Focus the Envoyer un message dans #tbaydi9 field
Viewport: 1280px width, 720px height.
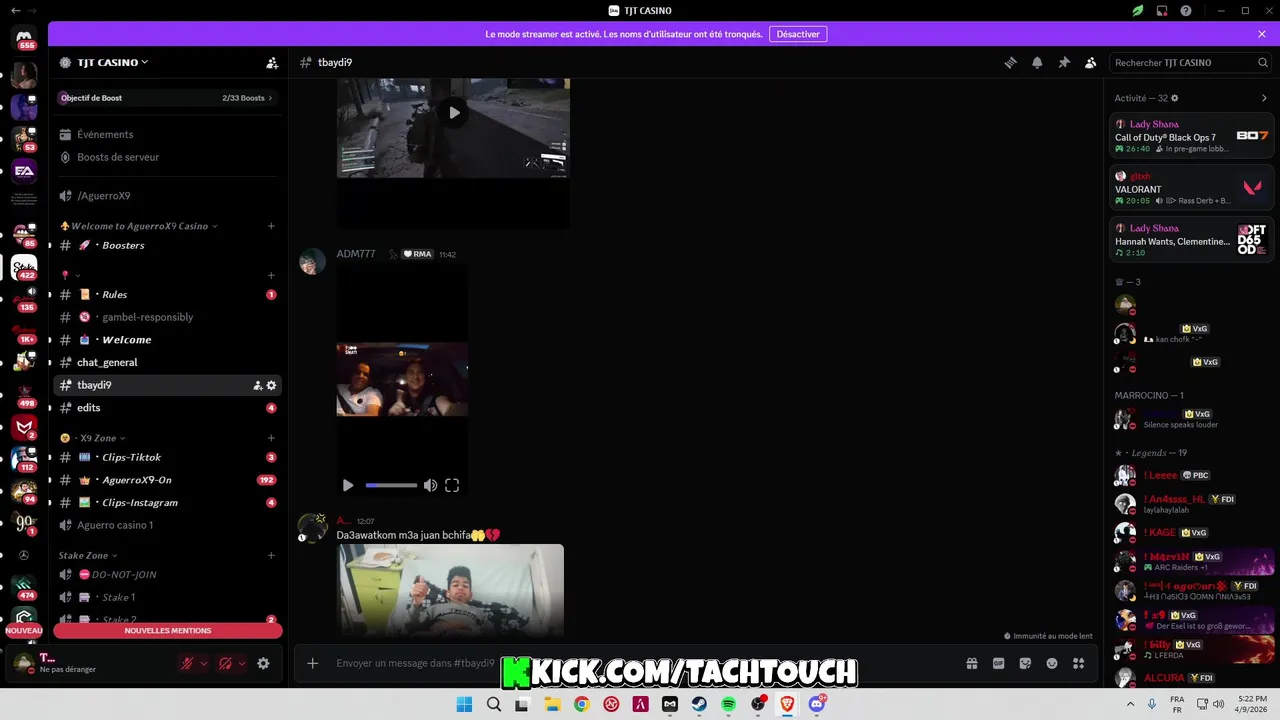(x=640, y=663)
